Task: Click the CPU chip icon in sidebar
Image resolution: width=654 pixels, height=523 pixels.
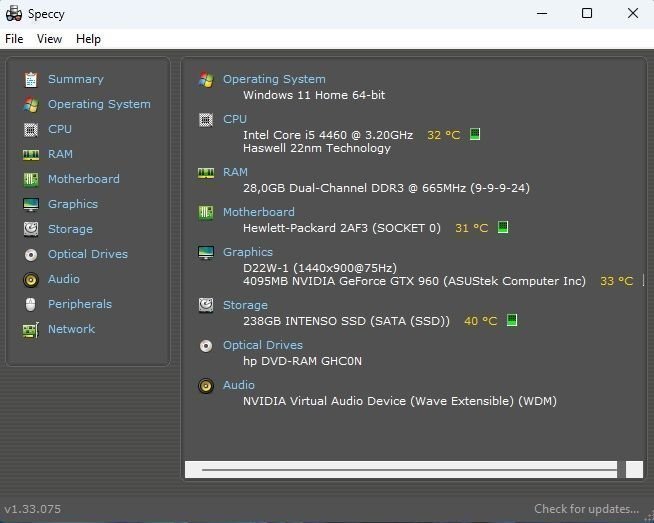Action: (x=30, y=129)
